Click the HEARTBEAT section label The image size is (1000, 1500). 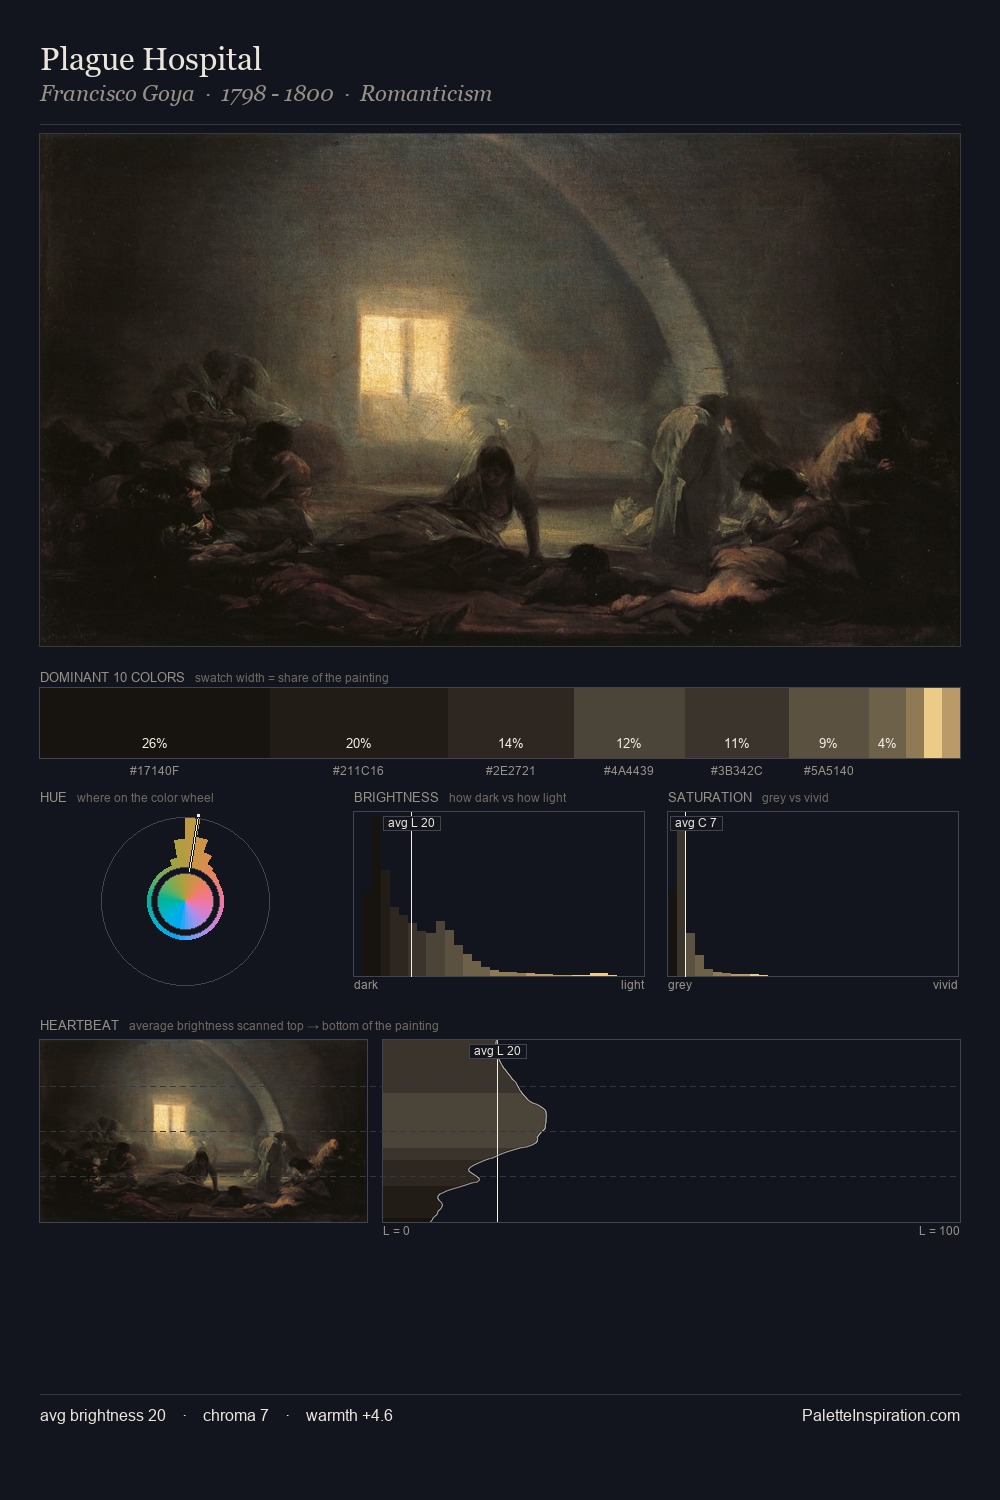coord(79,1025)
